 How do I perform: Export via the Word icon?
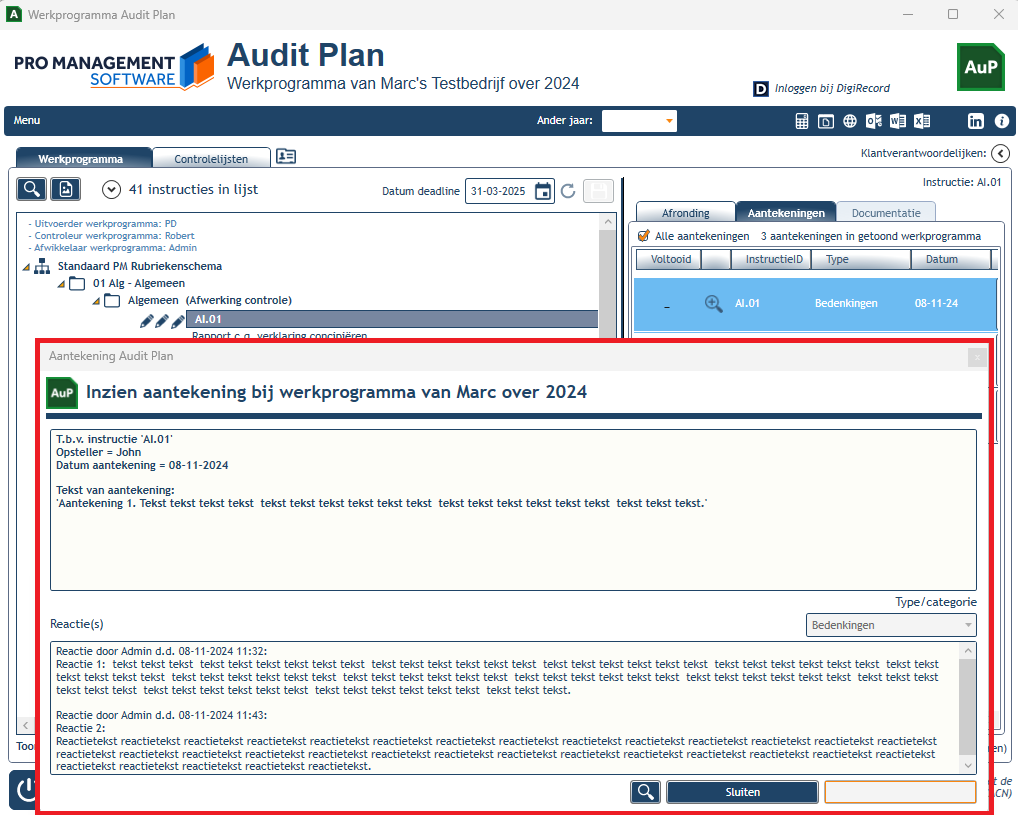[x=898, y=121]
